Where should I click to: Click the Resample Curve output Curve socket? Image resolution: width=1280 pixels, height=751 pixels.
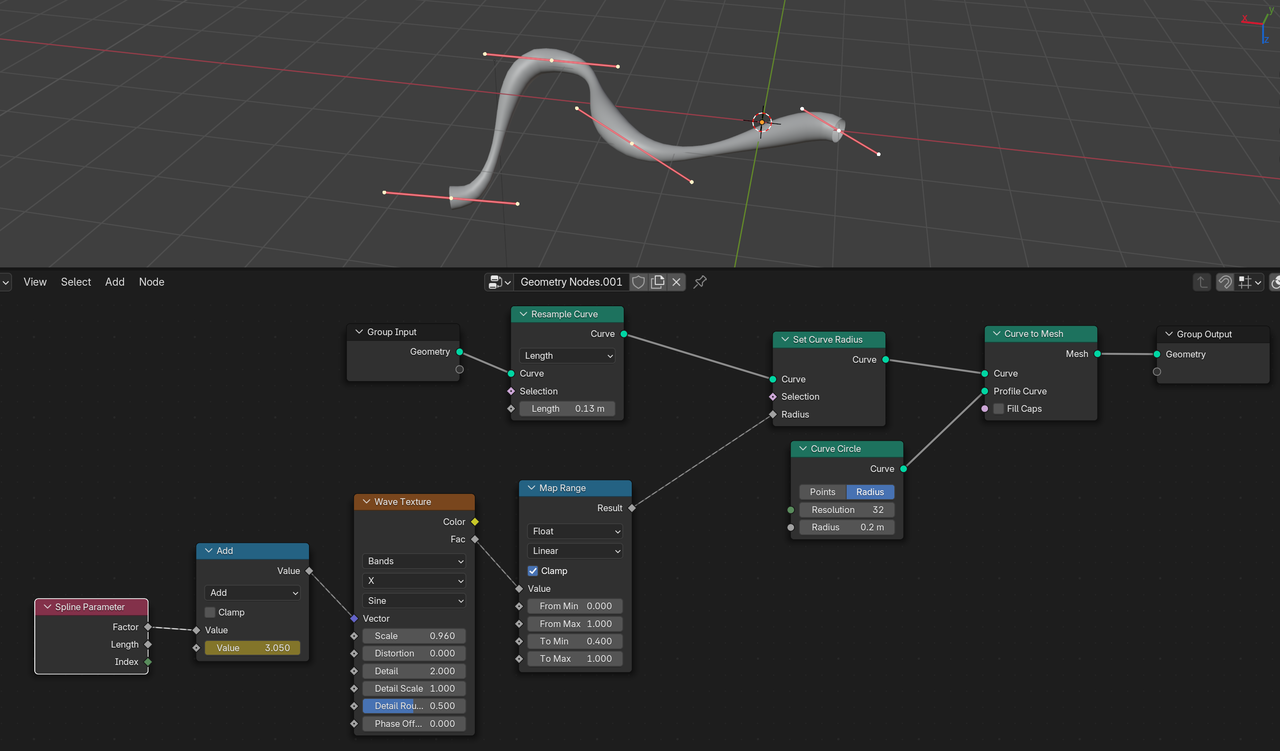624,334
